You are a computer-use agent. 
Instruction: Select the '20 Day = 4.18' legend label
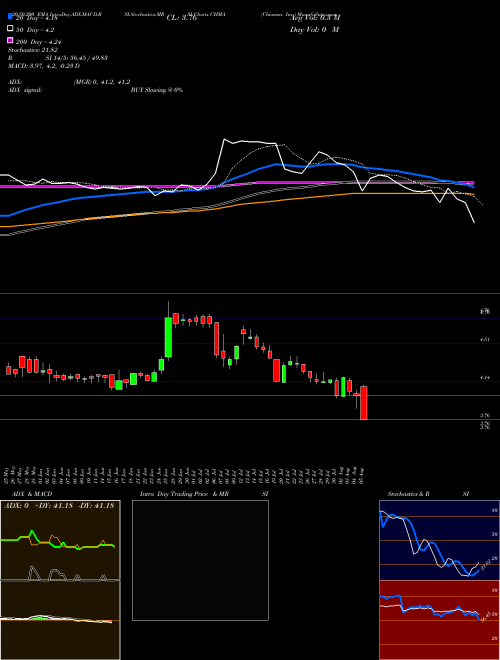(36, 18)
